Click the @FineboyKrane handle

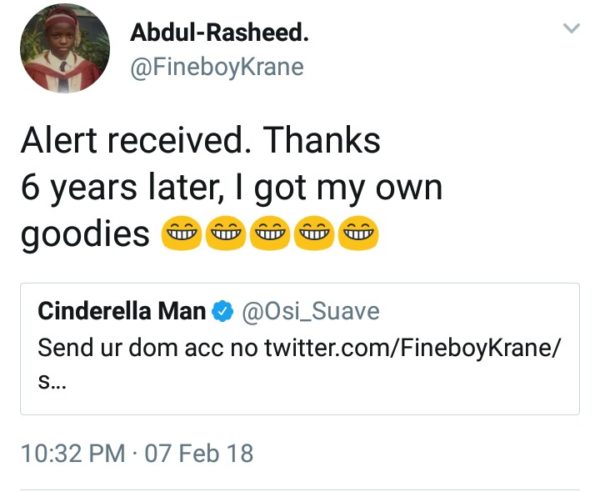(x=217, y=68)
